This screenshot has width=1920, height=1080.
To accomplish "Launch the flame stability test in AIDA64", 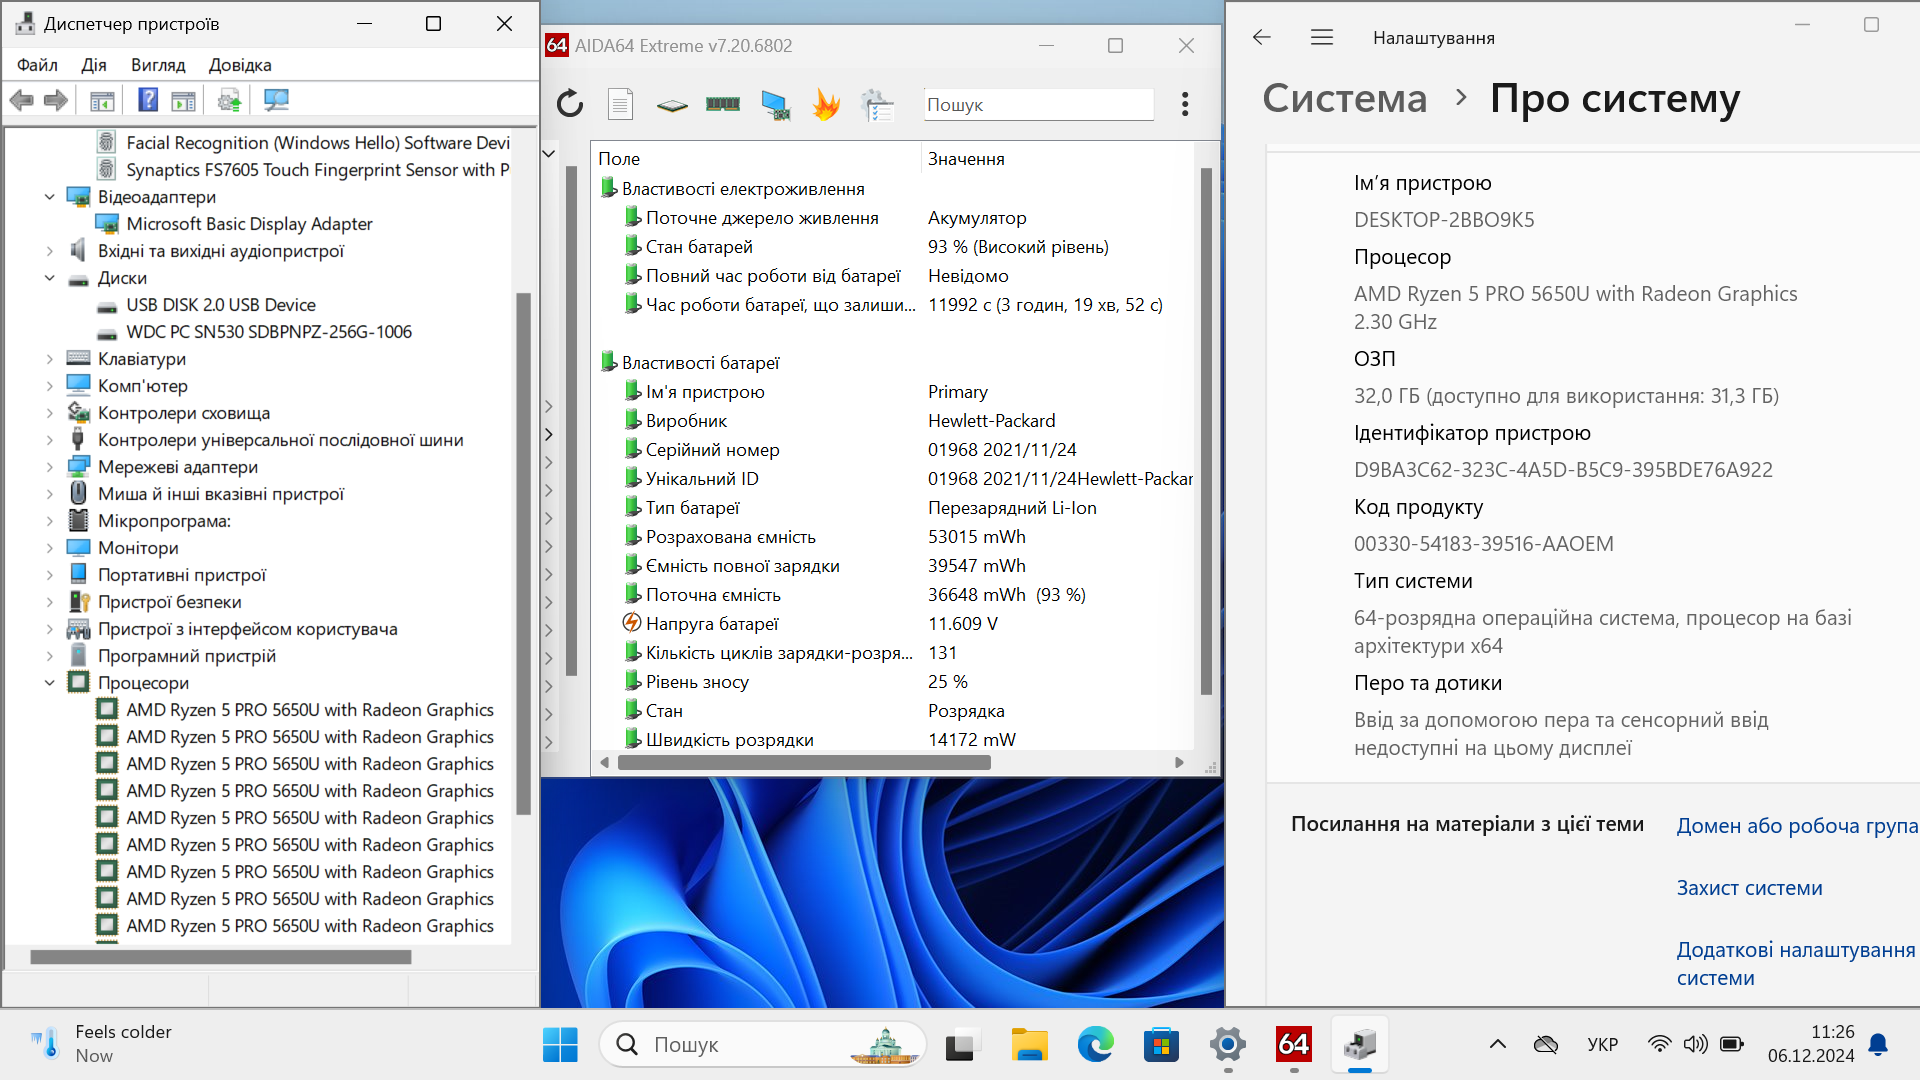I will coord(826,104).
